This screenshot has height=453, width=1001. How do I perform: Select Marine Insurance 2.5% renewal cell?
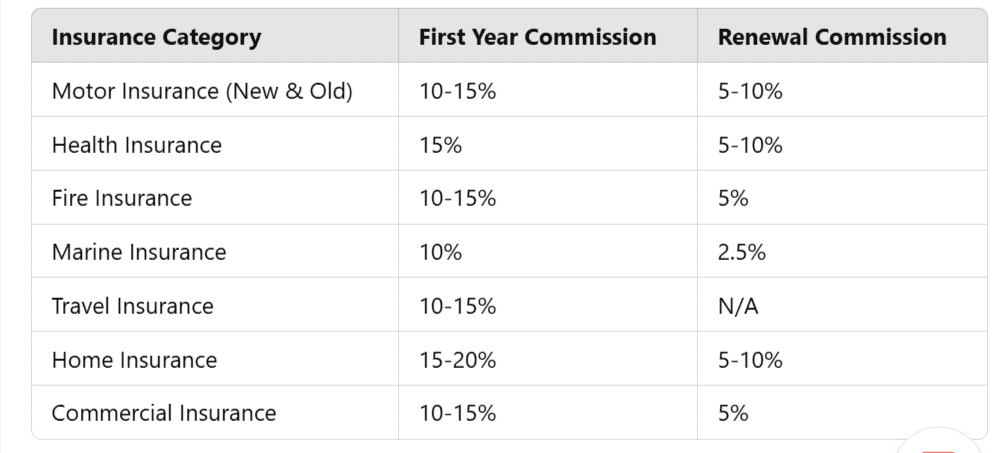click(x=742, y=253)
